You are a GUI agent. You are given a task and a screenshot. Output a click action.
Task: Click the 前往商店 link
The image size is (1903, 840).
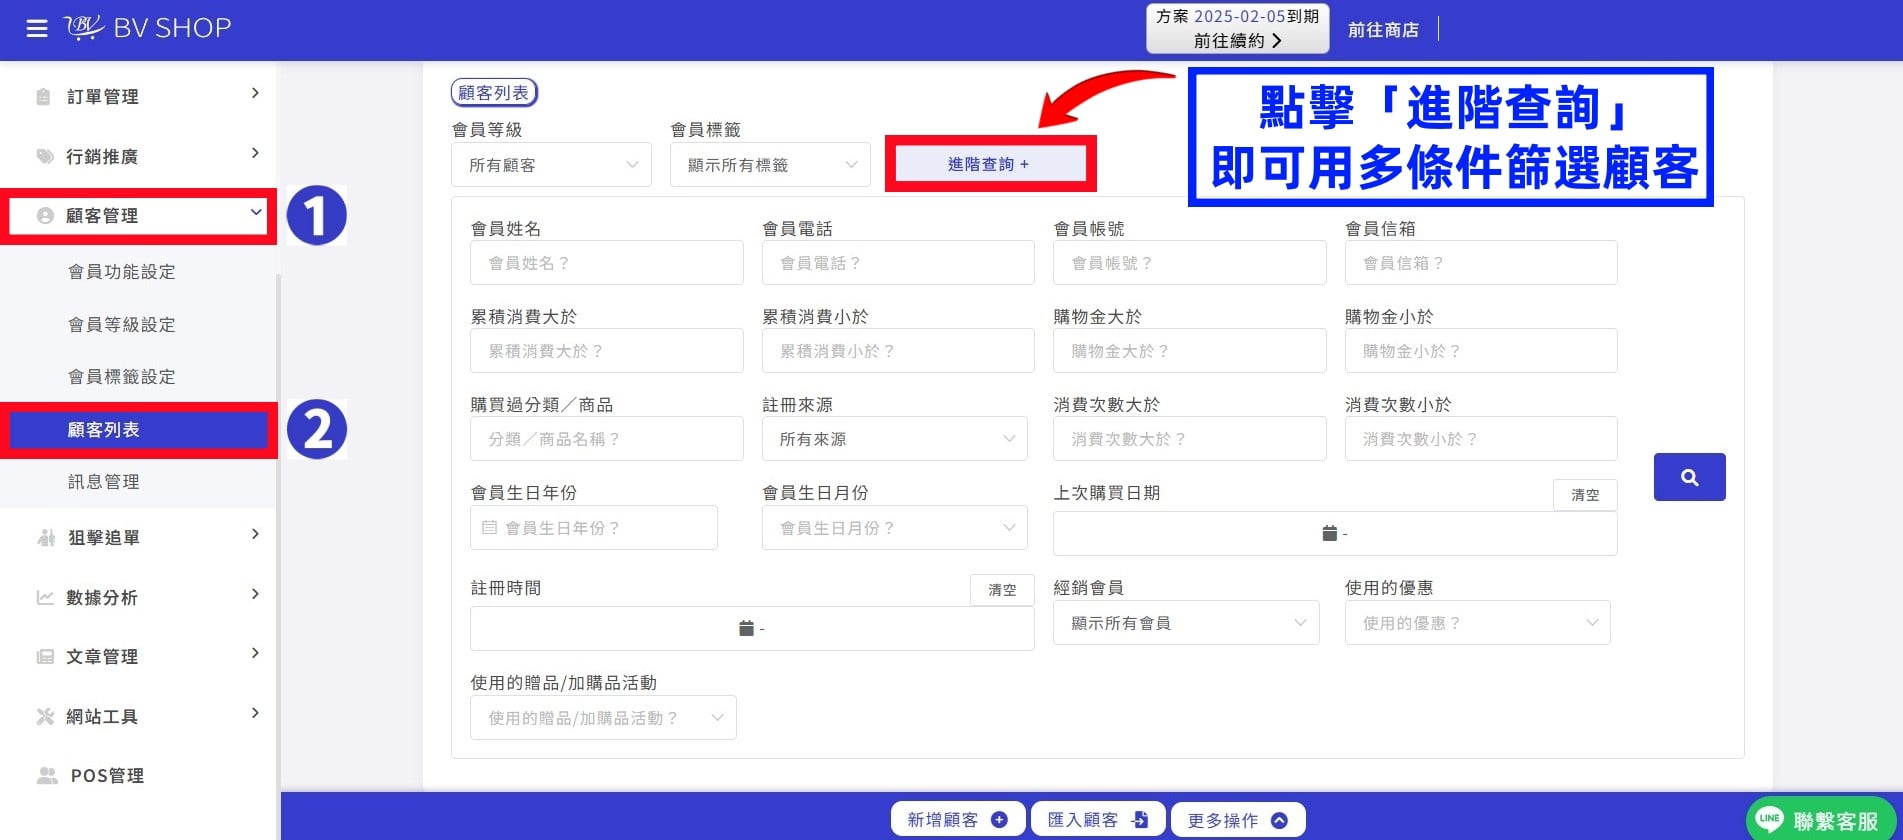click(x=1383, y=30)
